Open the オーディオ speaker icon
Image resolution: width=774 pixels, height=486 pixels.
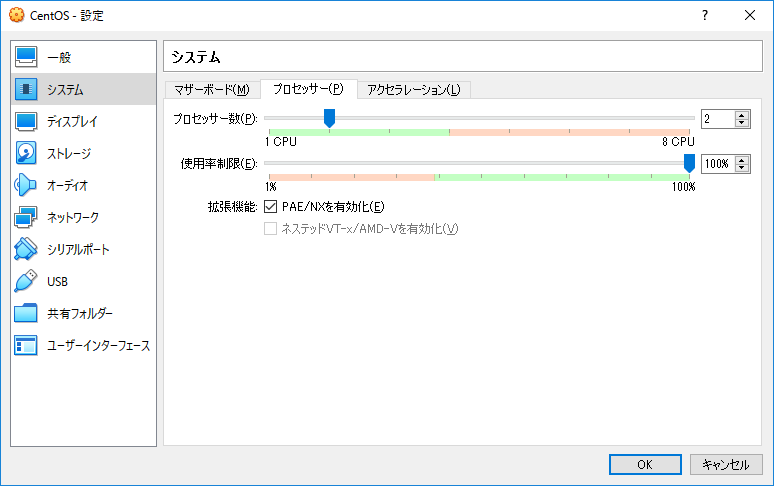(x=26, y=186)
